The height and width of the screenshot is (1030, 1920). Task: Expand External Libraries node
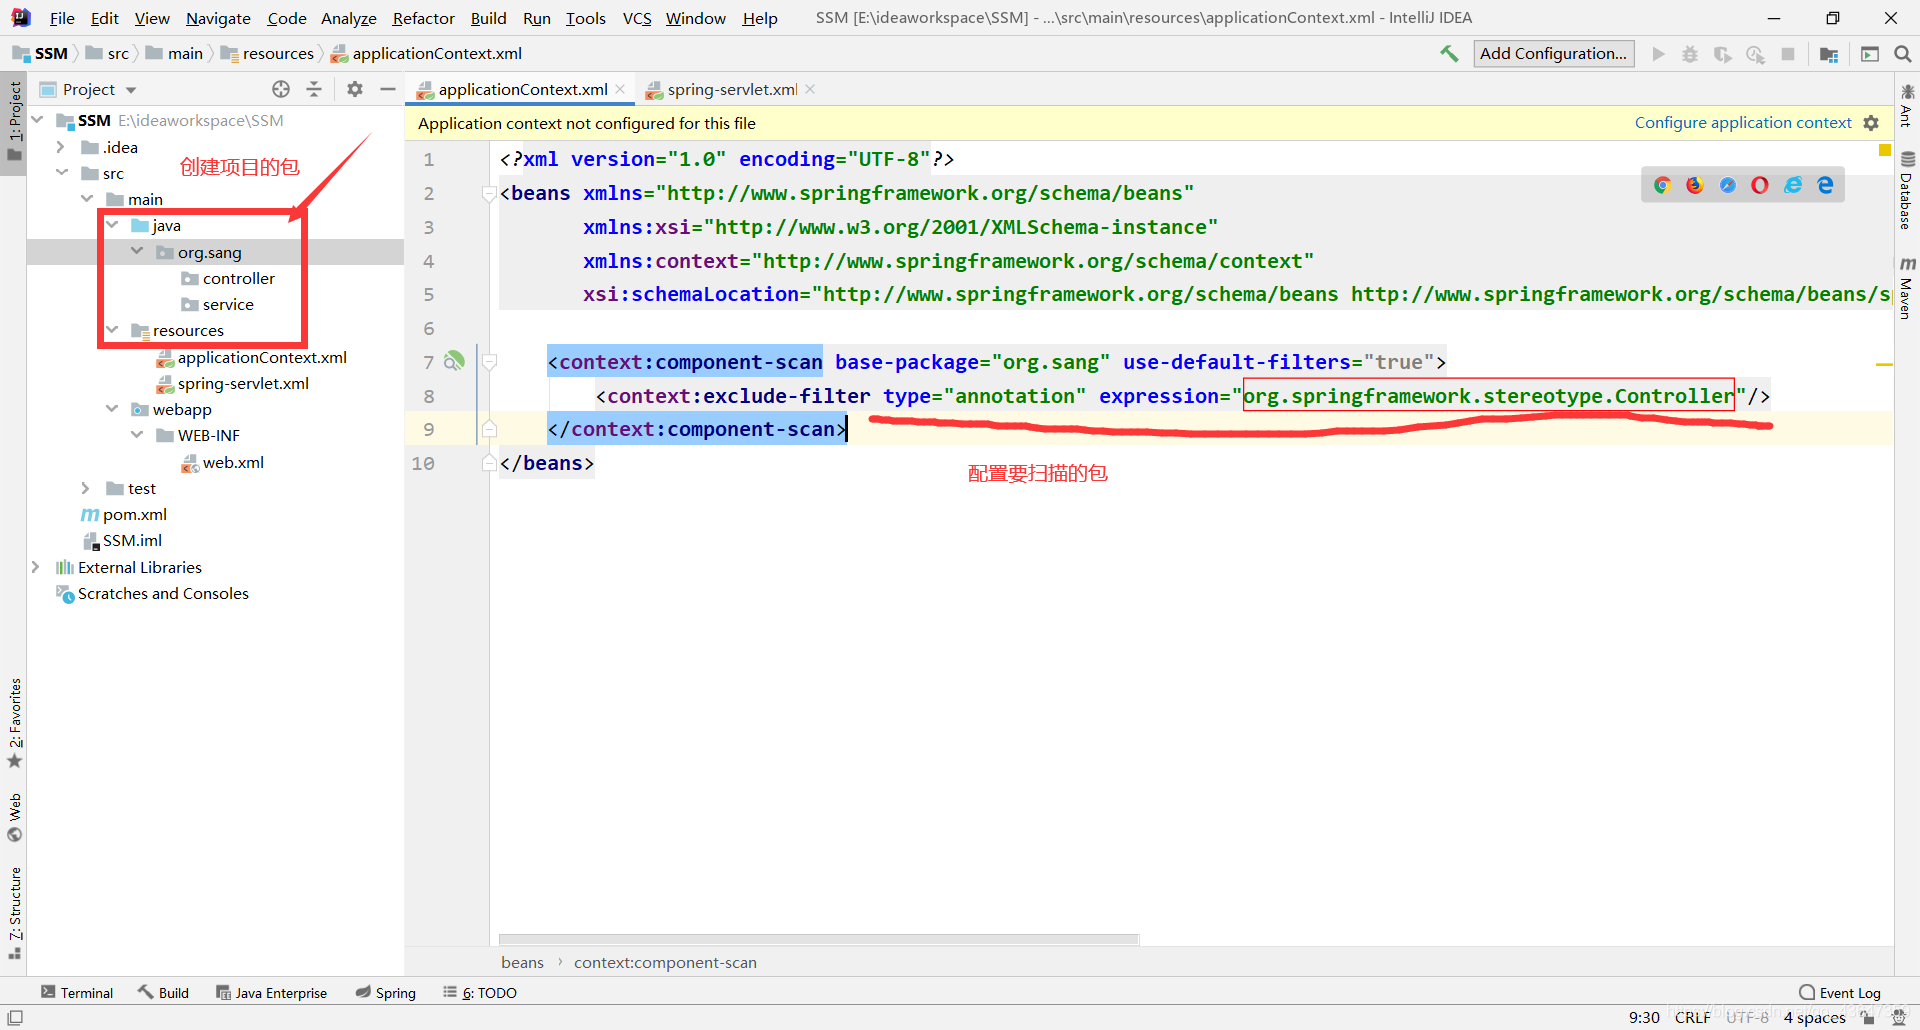click(x=36, y=567)
